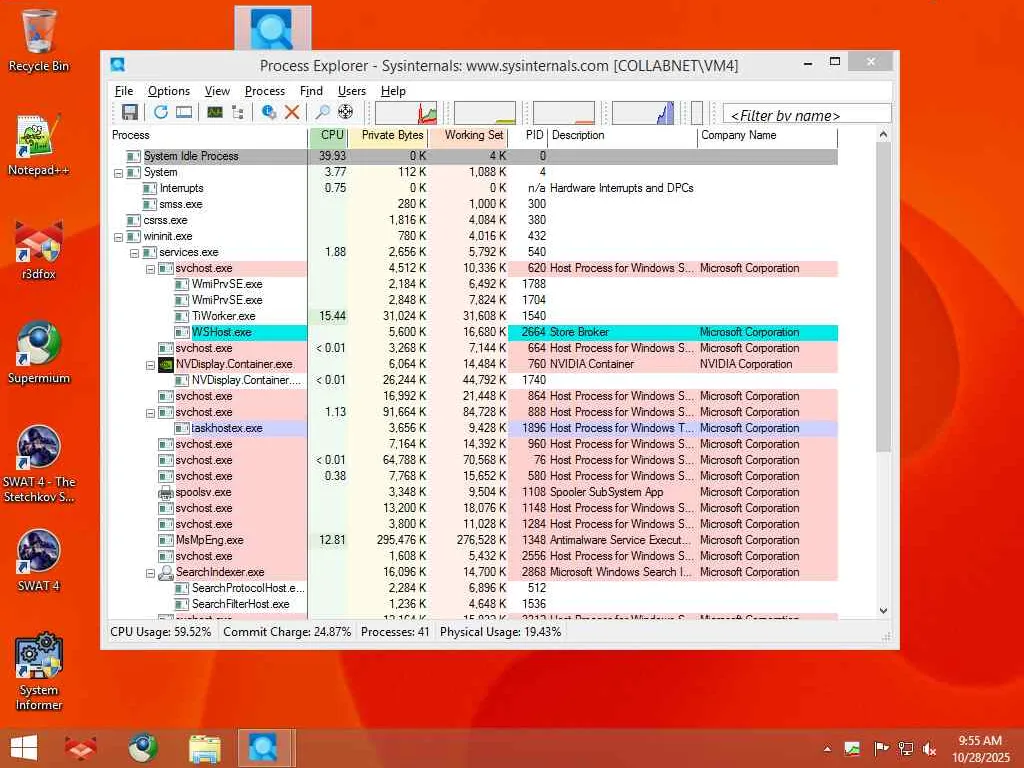
Task: Open the commit history mini graph
Action: 485,112
